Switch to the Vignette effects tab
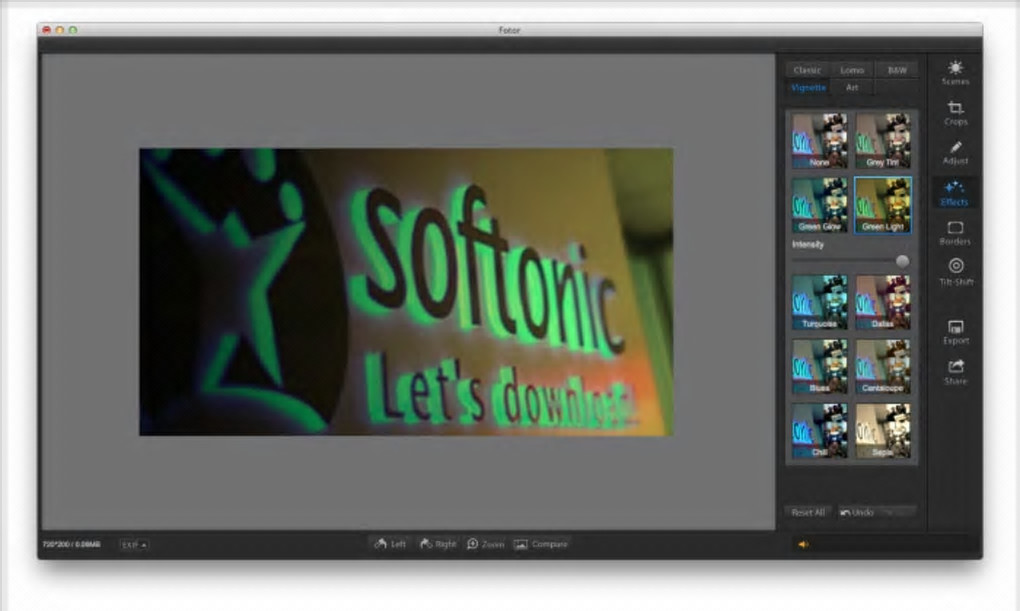 pos(808,88)
